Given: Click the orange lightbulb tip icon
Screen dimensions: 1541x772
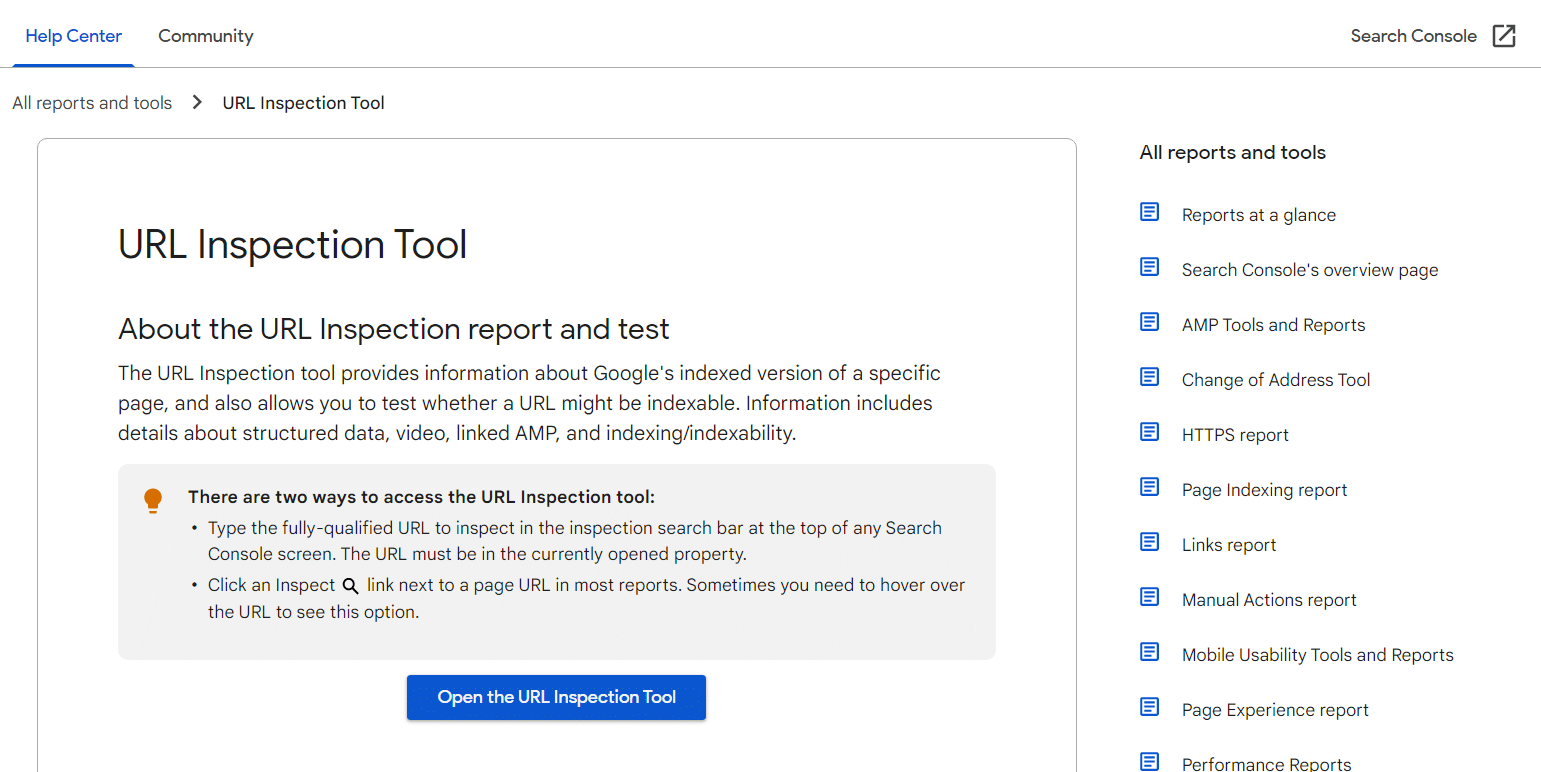Looking at the screenshot, I should [153, 501].
